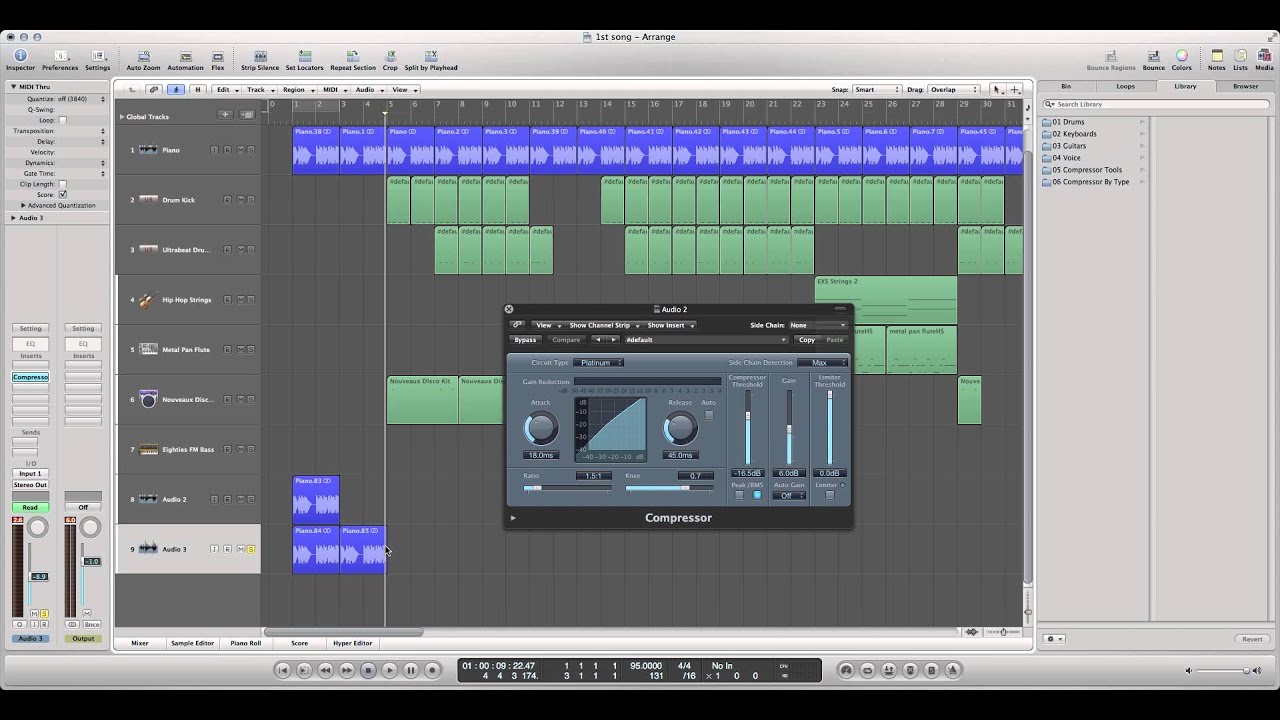
Task: Open the Piano Roll editor tab
Action: (246, 643)
